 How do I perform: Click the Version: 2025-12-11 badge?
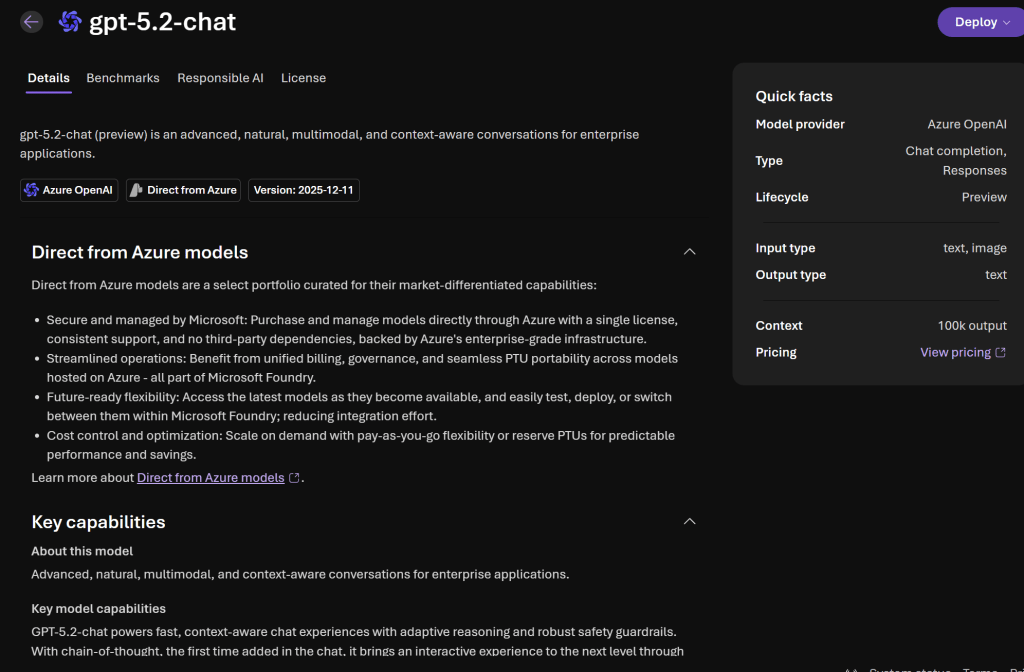(x=303, y=190)
